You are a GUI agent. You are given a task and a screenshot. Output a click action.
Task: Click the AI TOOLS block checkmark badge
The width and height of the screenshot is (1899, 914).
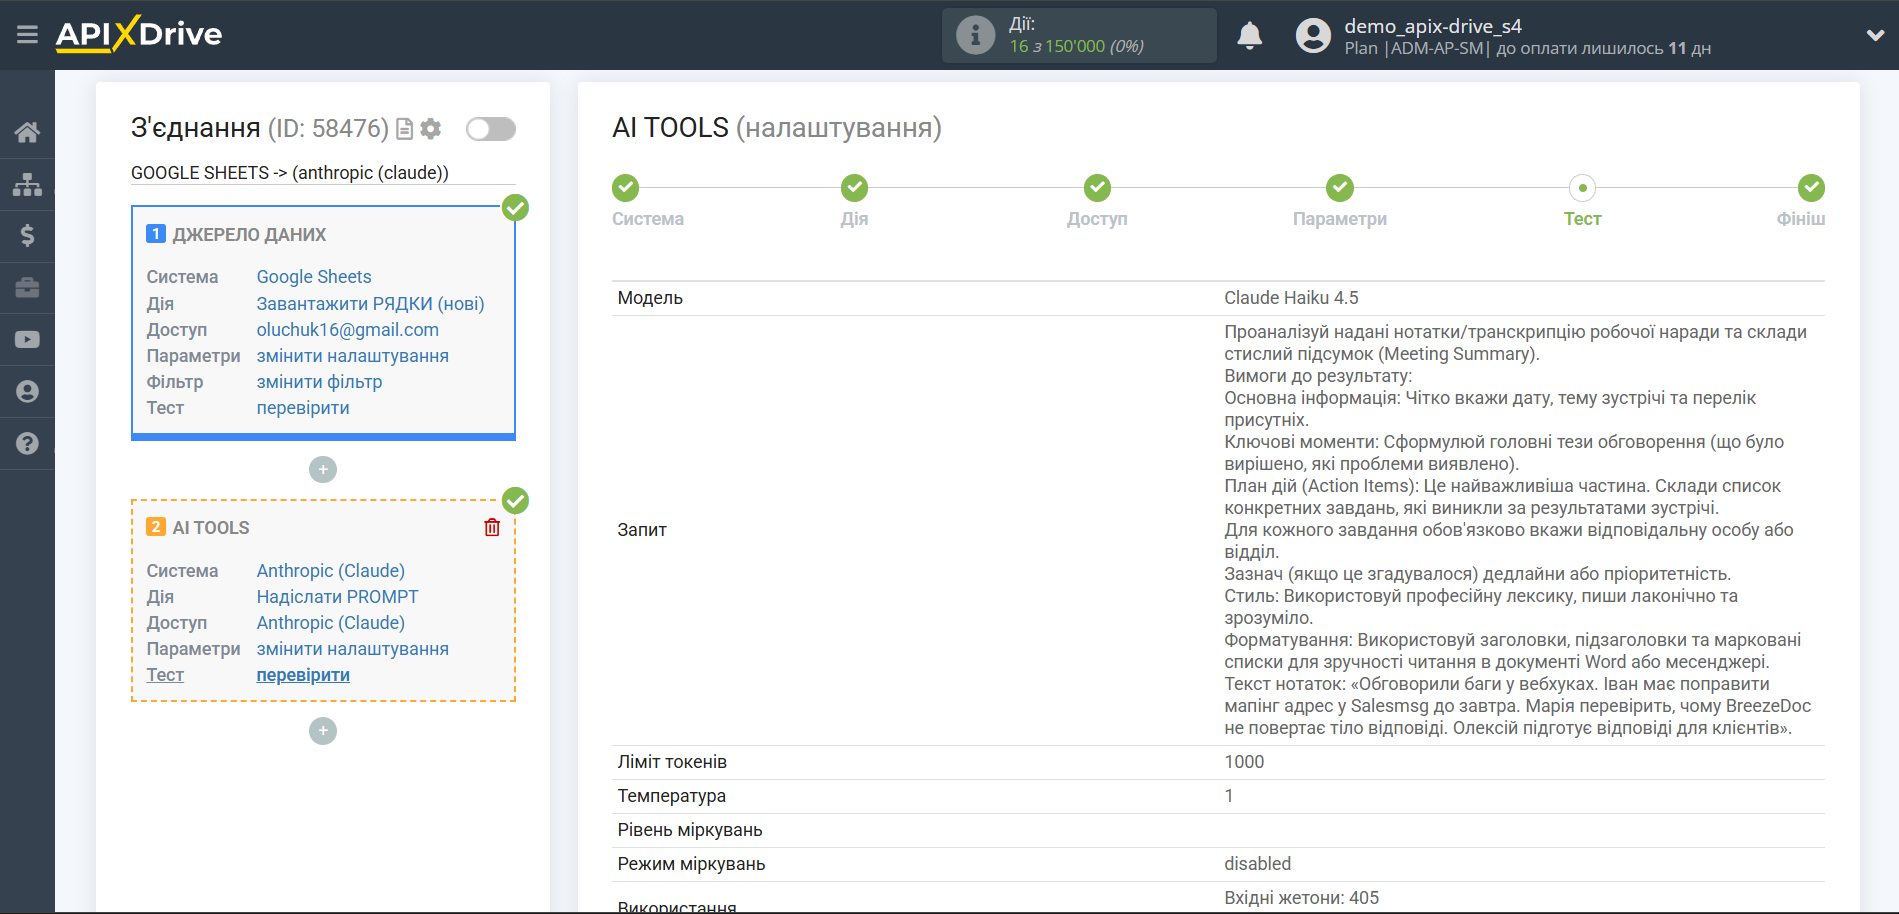515,500
